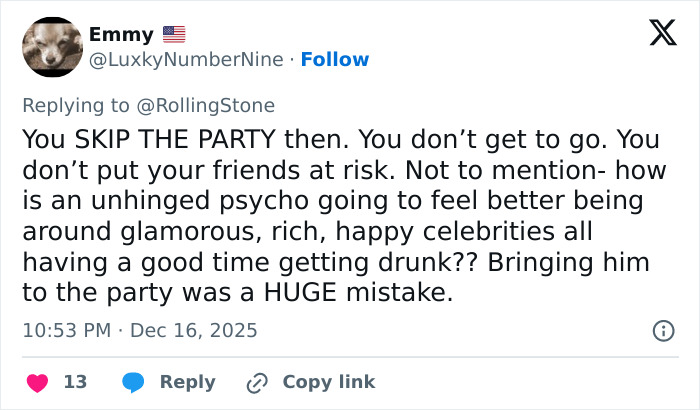Image resolution: width=700 pixels, height=410 pixels.
Task: Click the reply speech bubble icon
Action: click(x=132, y=382)
